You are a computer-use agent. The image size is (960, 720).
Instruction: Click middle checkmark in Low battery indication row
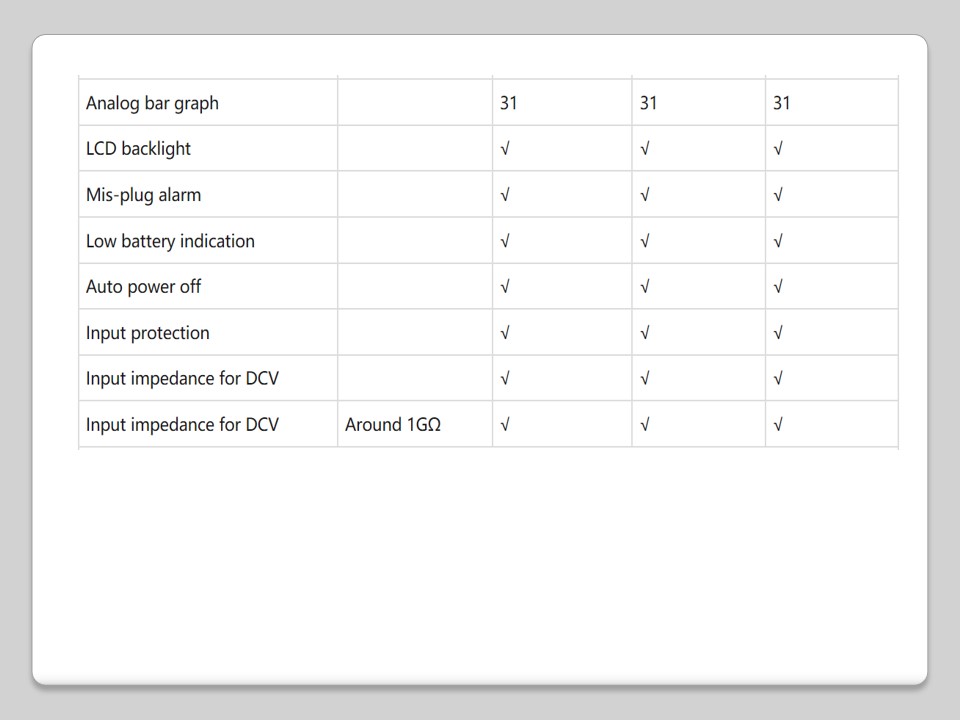(x=645, y=241)
